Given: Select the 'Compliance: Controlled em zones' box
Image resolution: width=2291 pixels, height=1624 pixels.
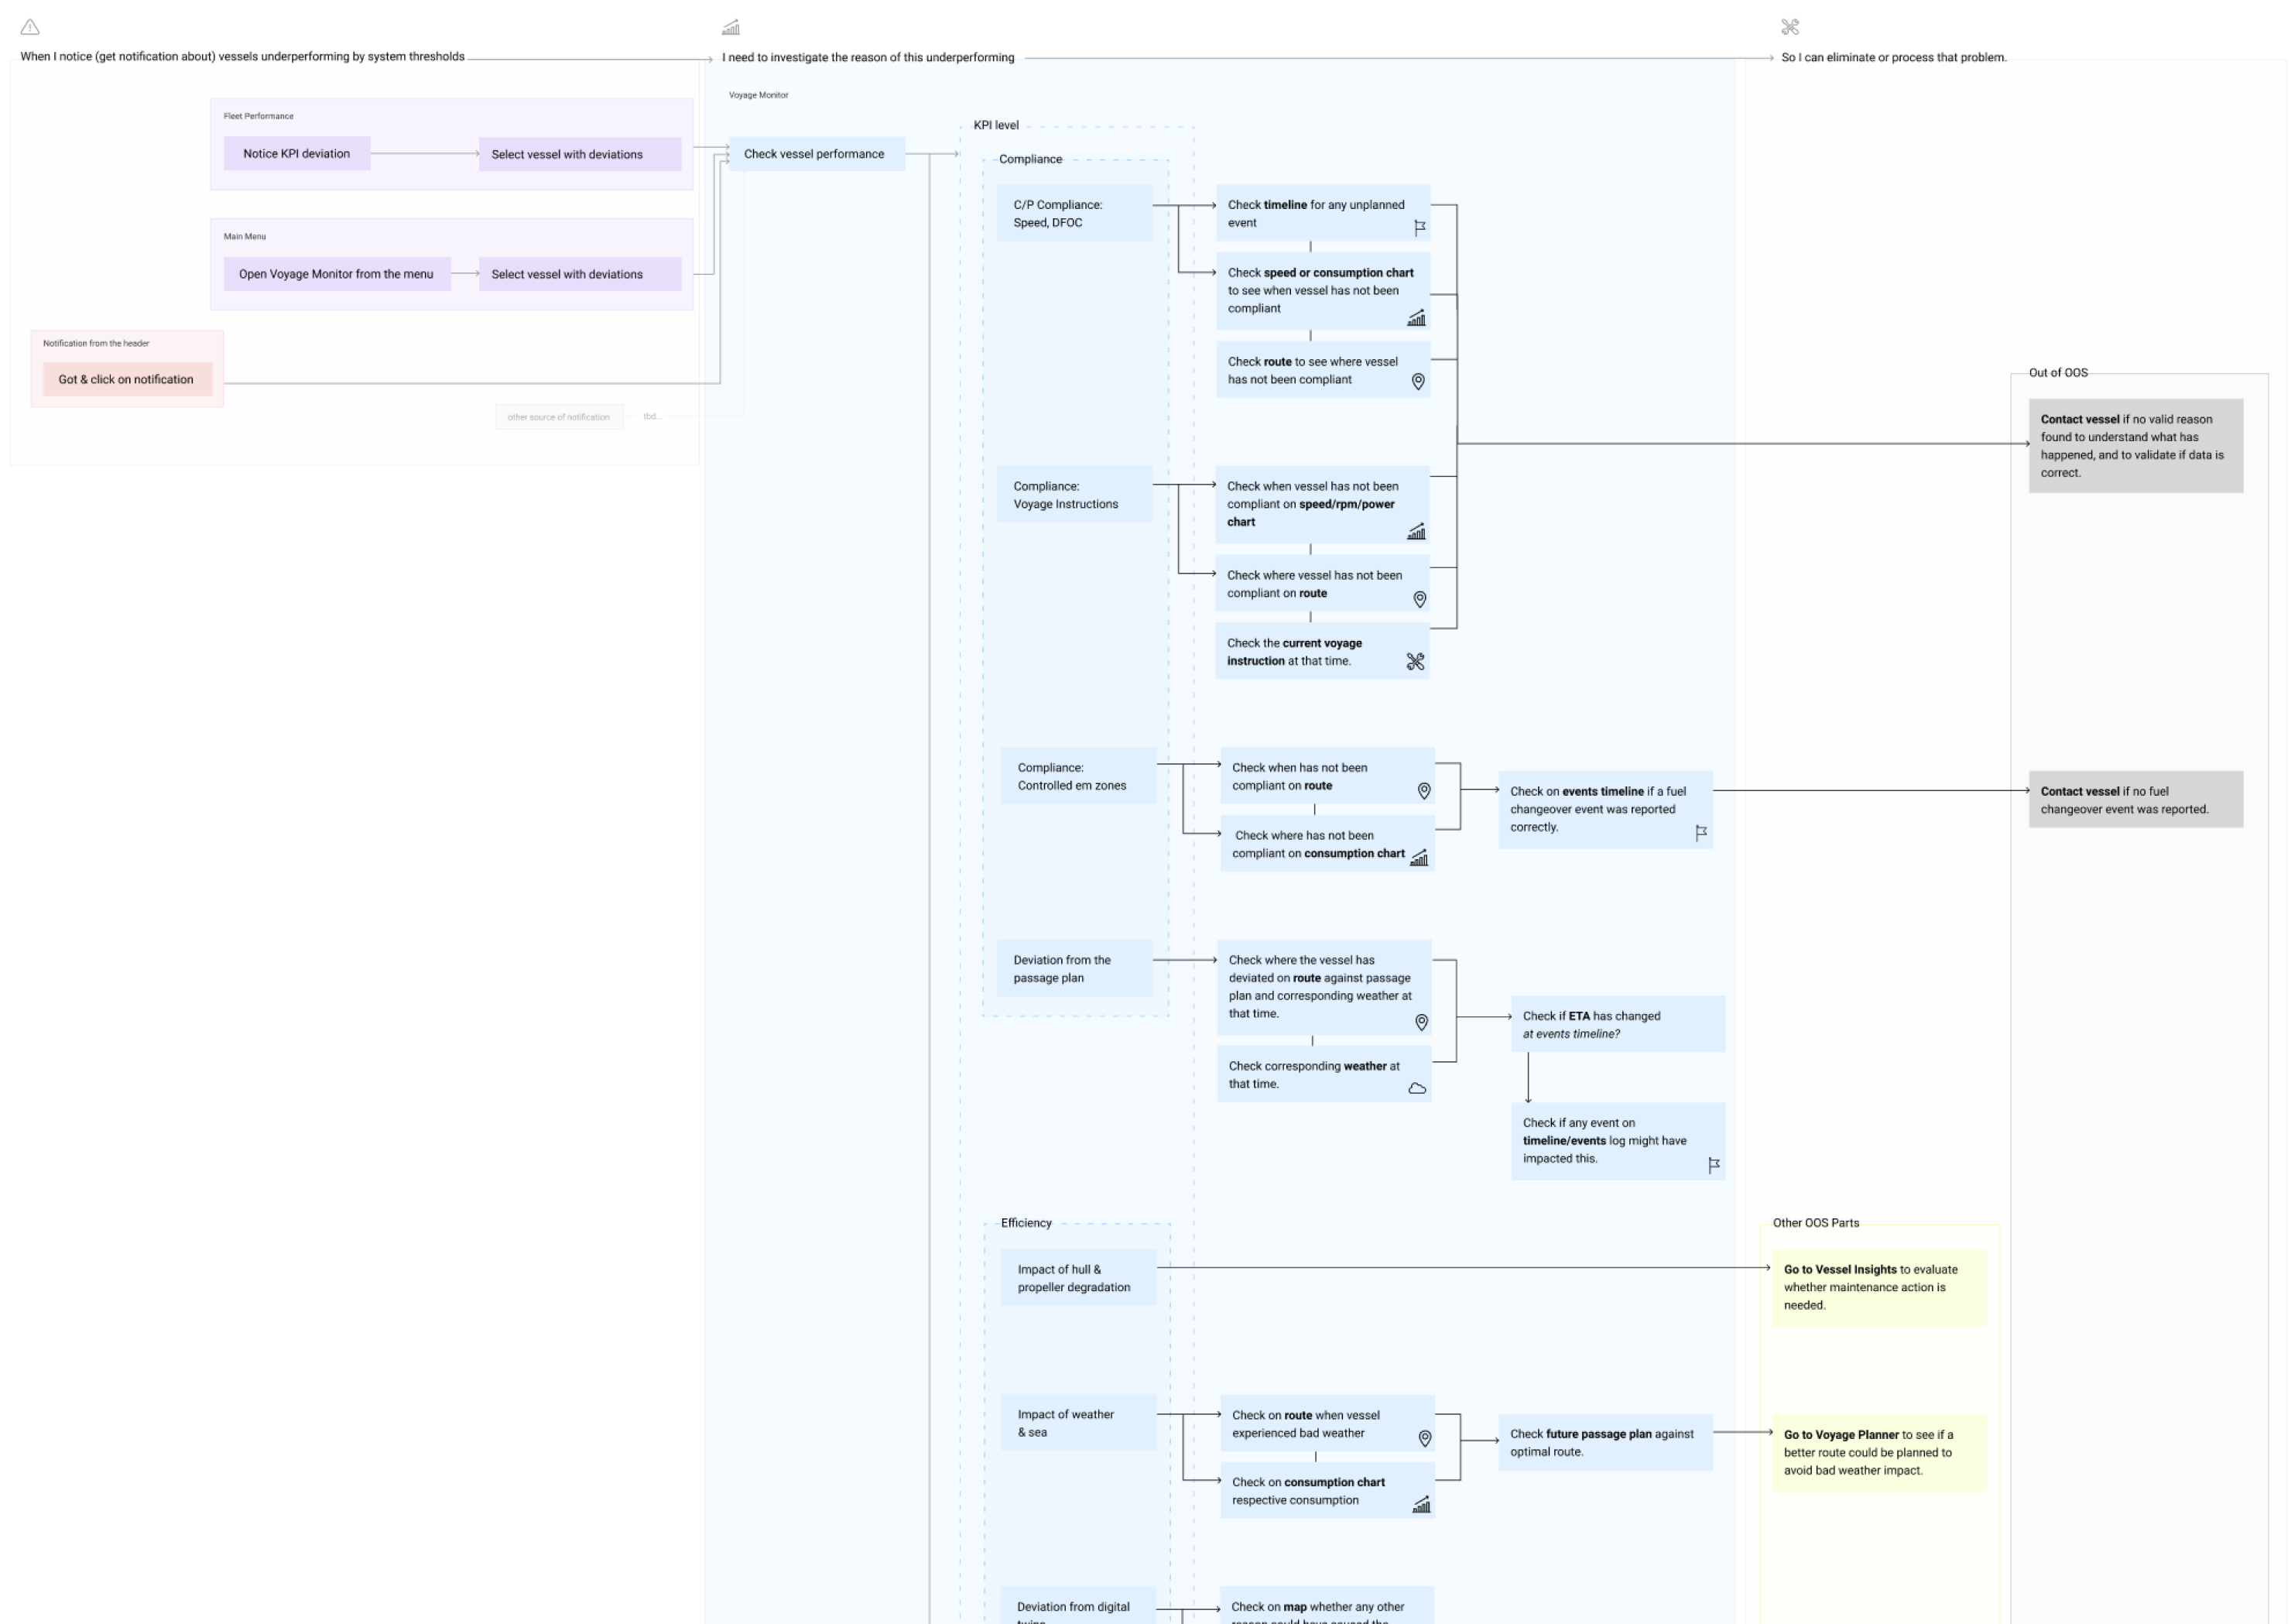Looking at the screenshot, I should [1078, 776].
